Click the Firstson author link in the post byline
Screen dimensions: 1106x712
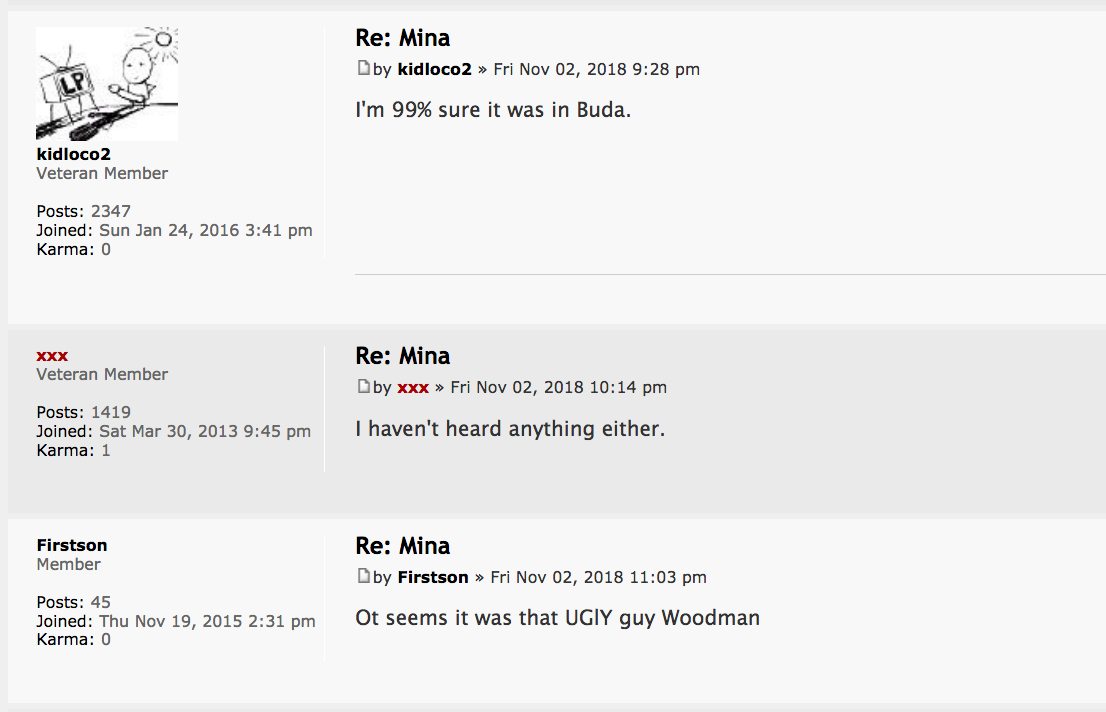tap(433, 577)
